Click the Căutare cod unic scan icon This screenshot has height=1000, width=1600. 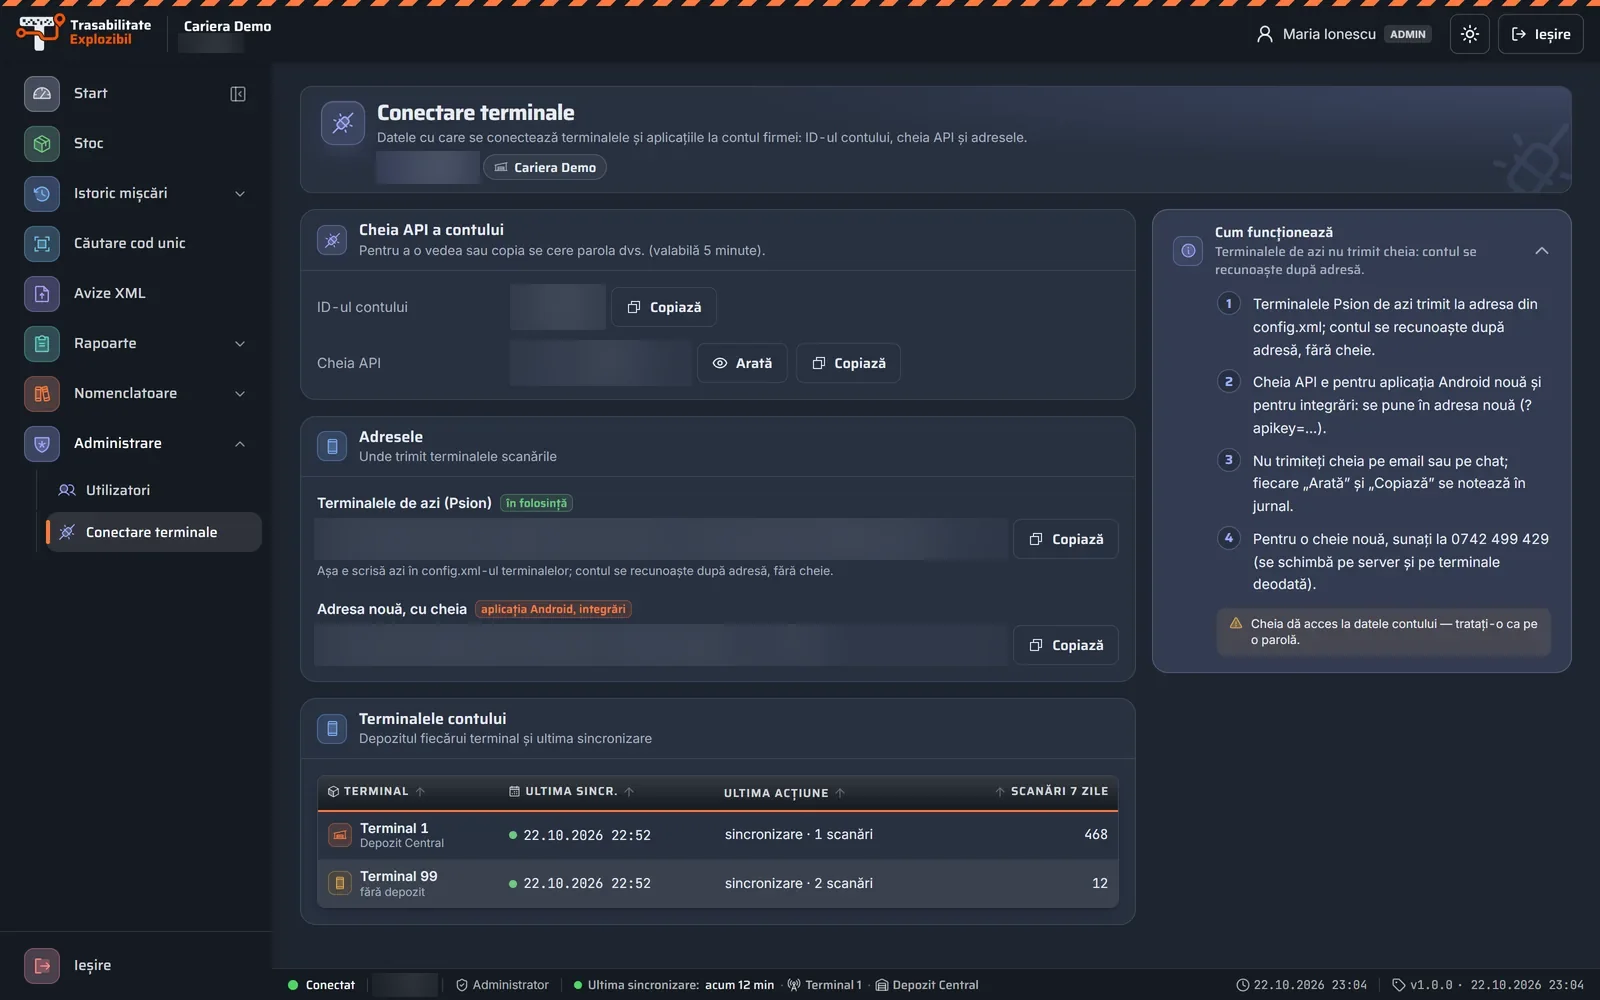coord(42,243)
